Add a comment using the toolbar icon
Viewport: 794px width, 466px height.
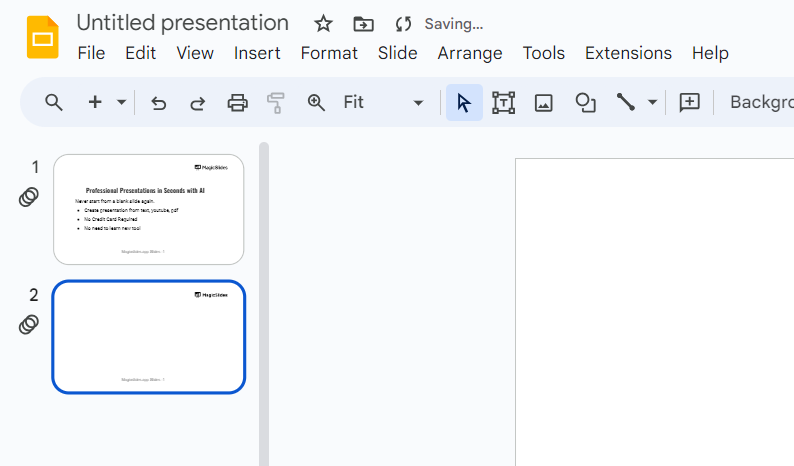[689, 102]
